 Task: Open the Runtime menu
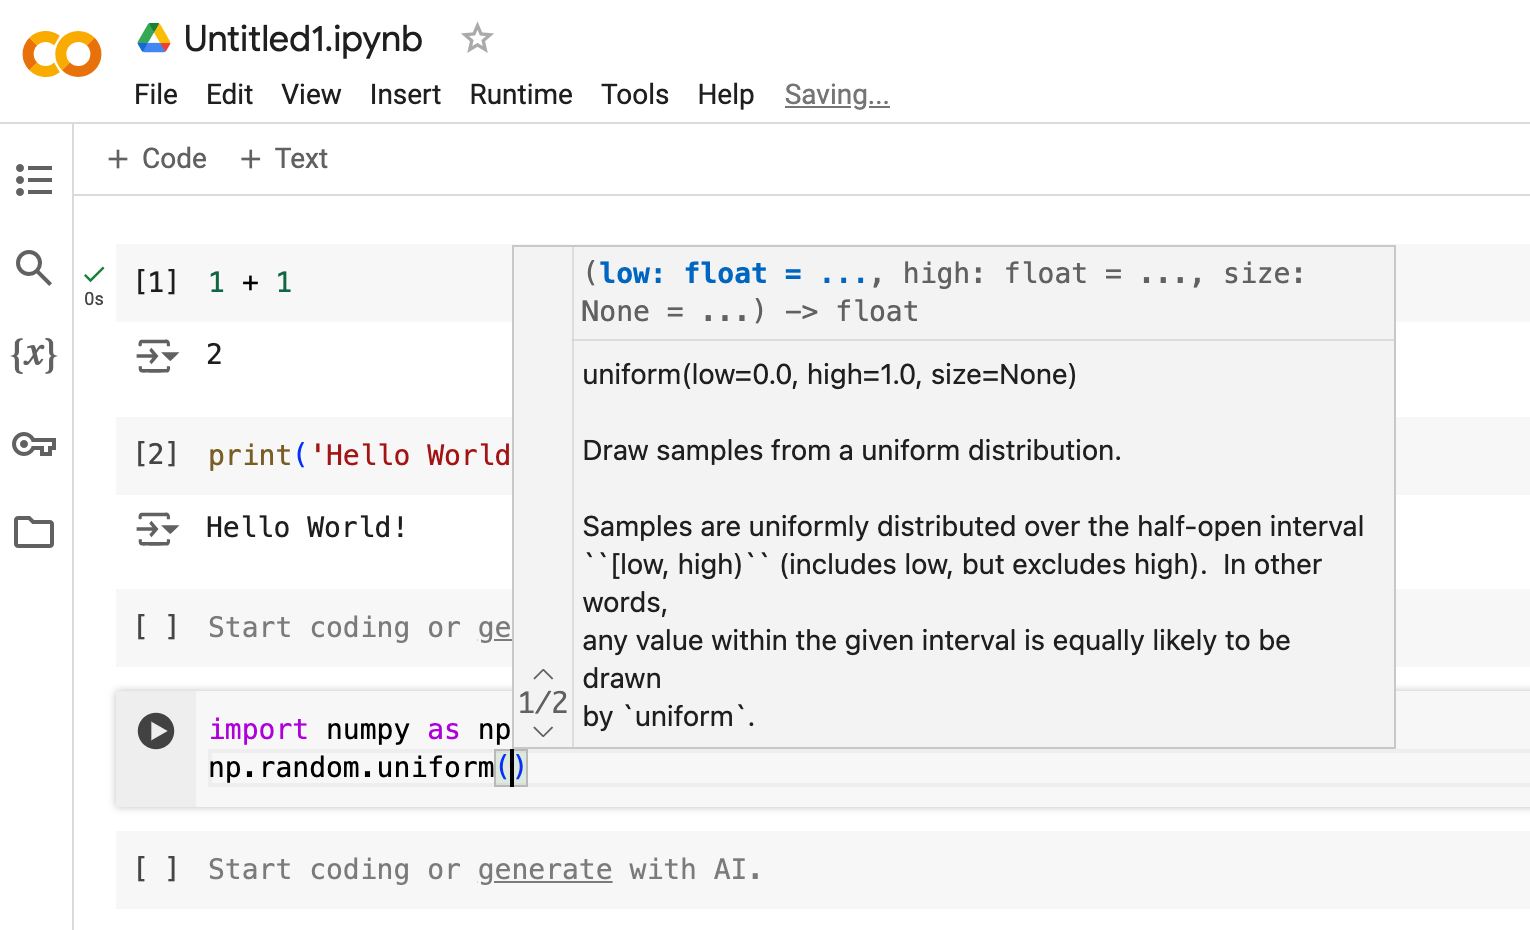[x=521, y=94]
